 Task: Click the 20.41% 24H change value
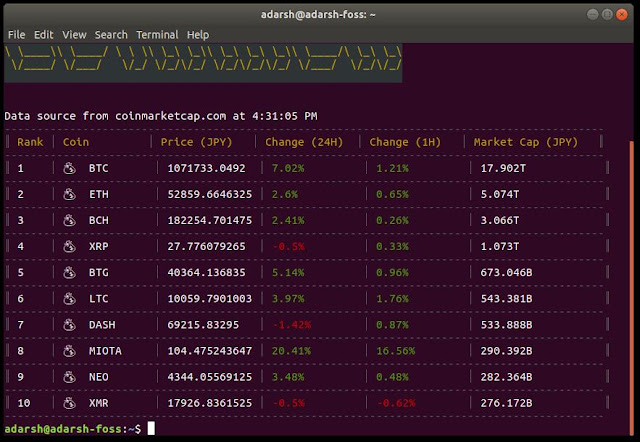tap(291, 351)
